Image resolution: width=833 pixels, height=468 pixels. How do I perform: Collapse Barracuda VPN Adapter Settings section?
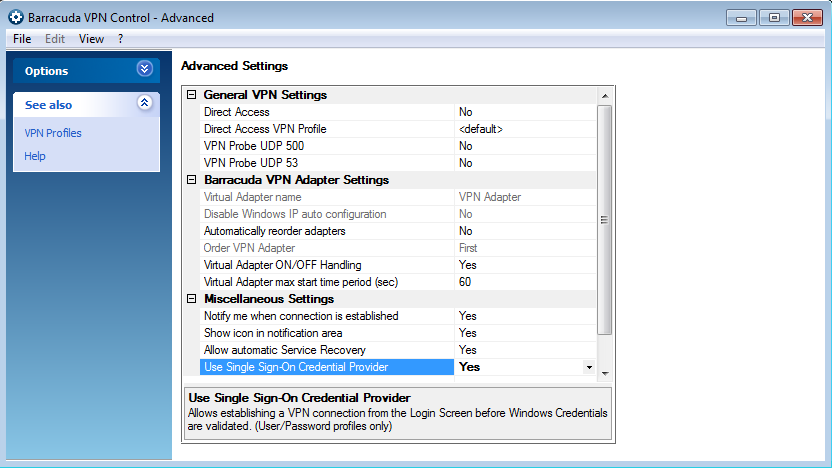click(192, 180)
